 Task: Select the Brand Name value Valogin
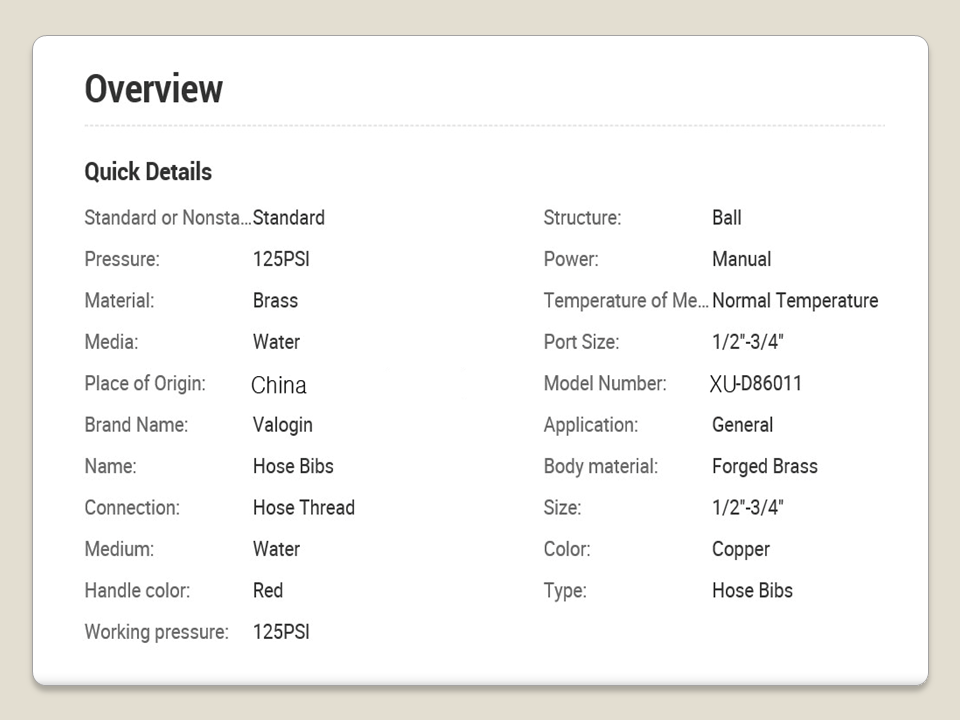[x=282, y=425]
